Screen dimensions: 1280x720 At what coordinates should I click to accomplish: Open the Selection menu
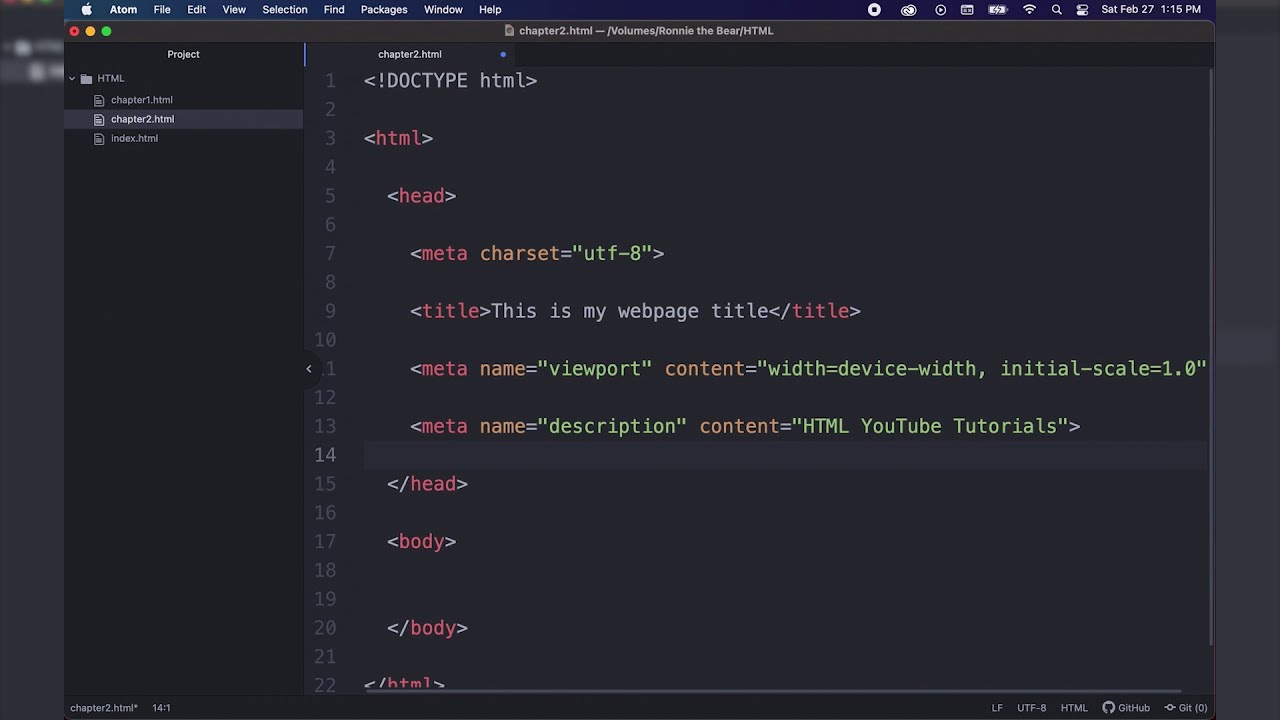pyautogui.click(x=285, y=10)
